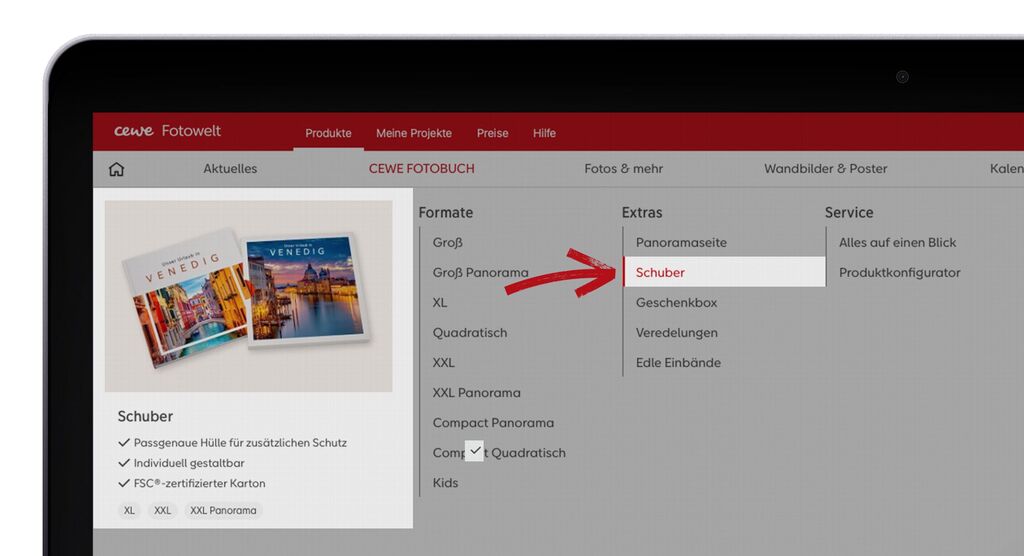Choose the Kids format
Image resolution: width=1024 pixels, height=556 pixels.
445,483
